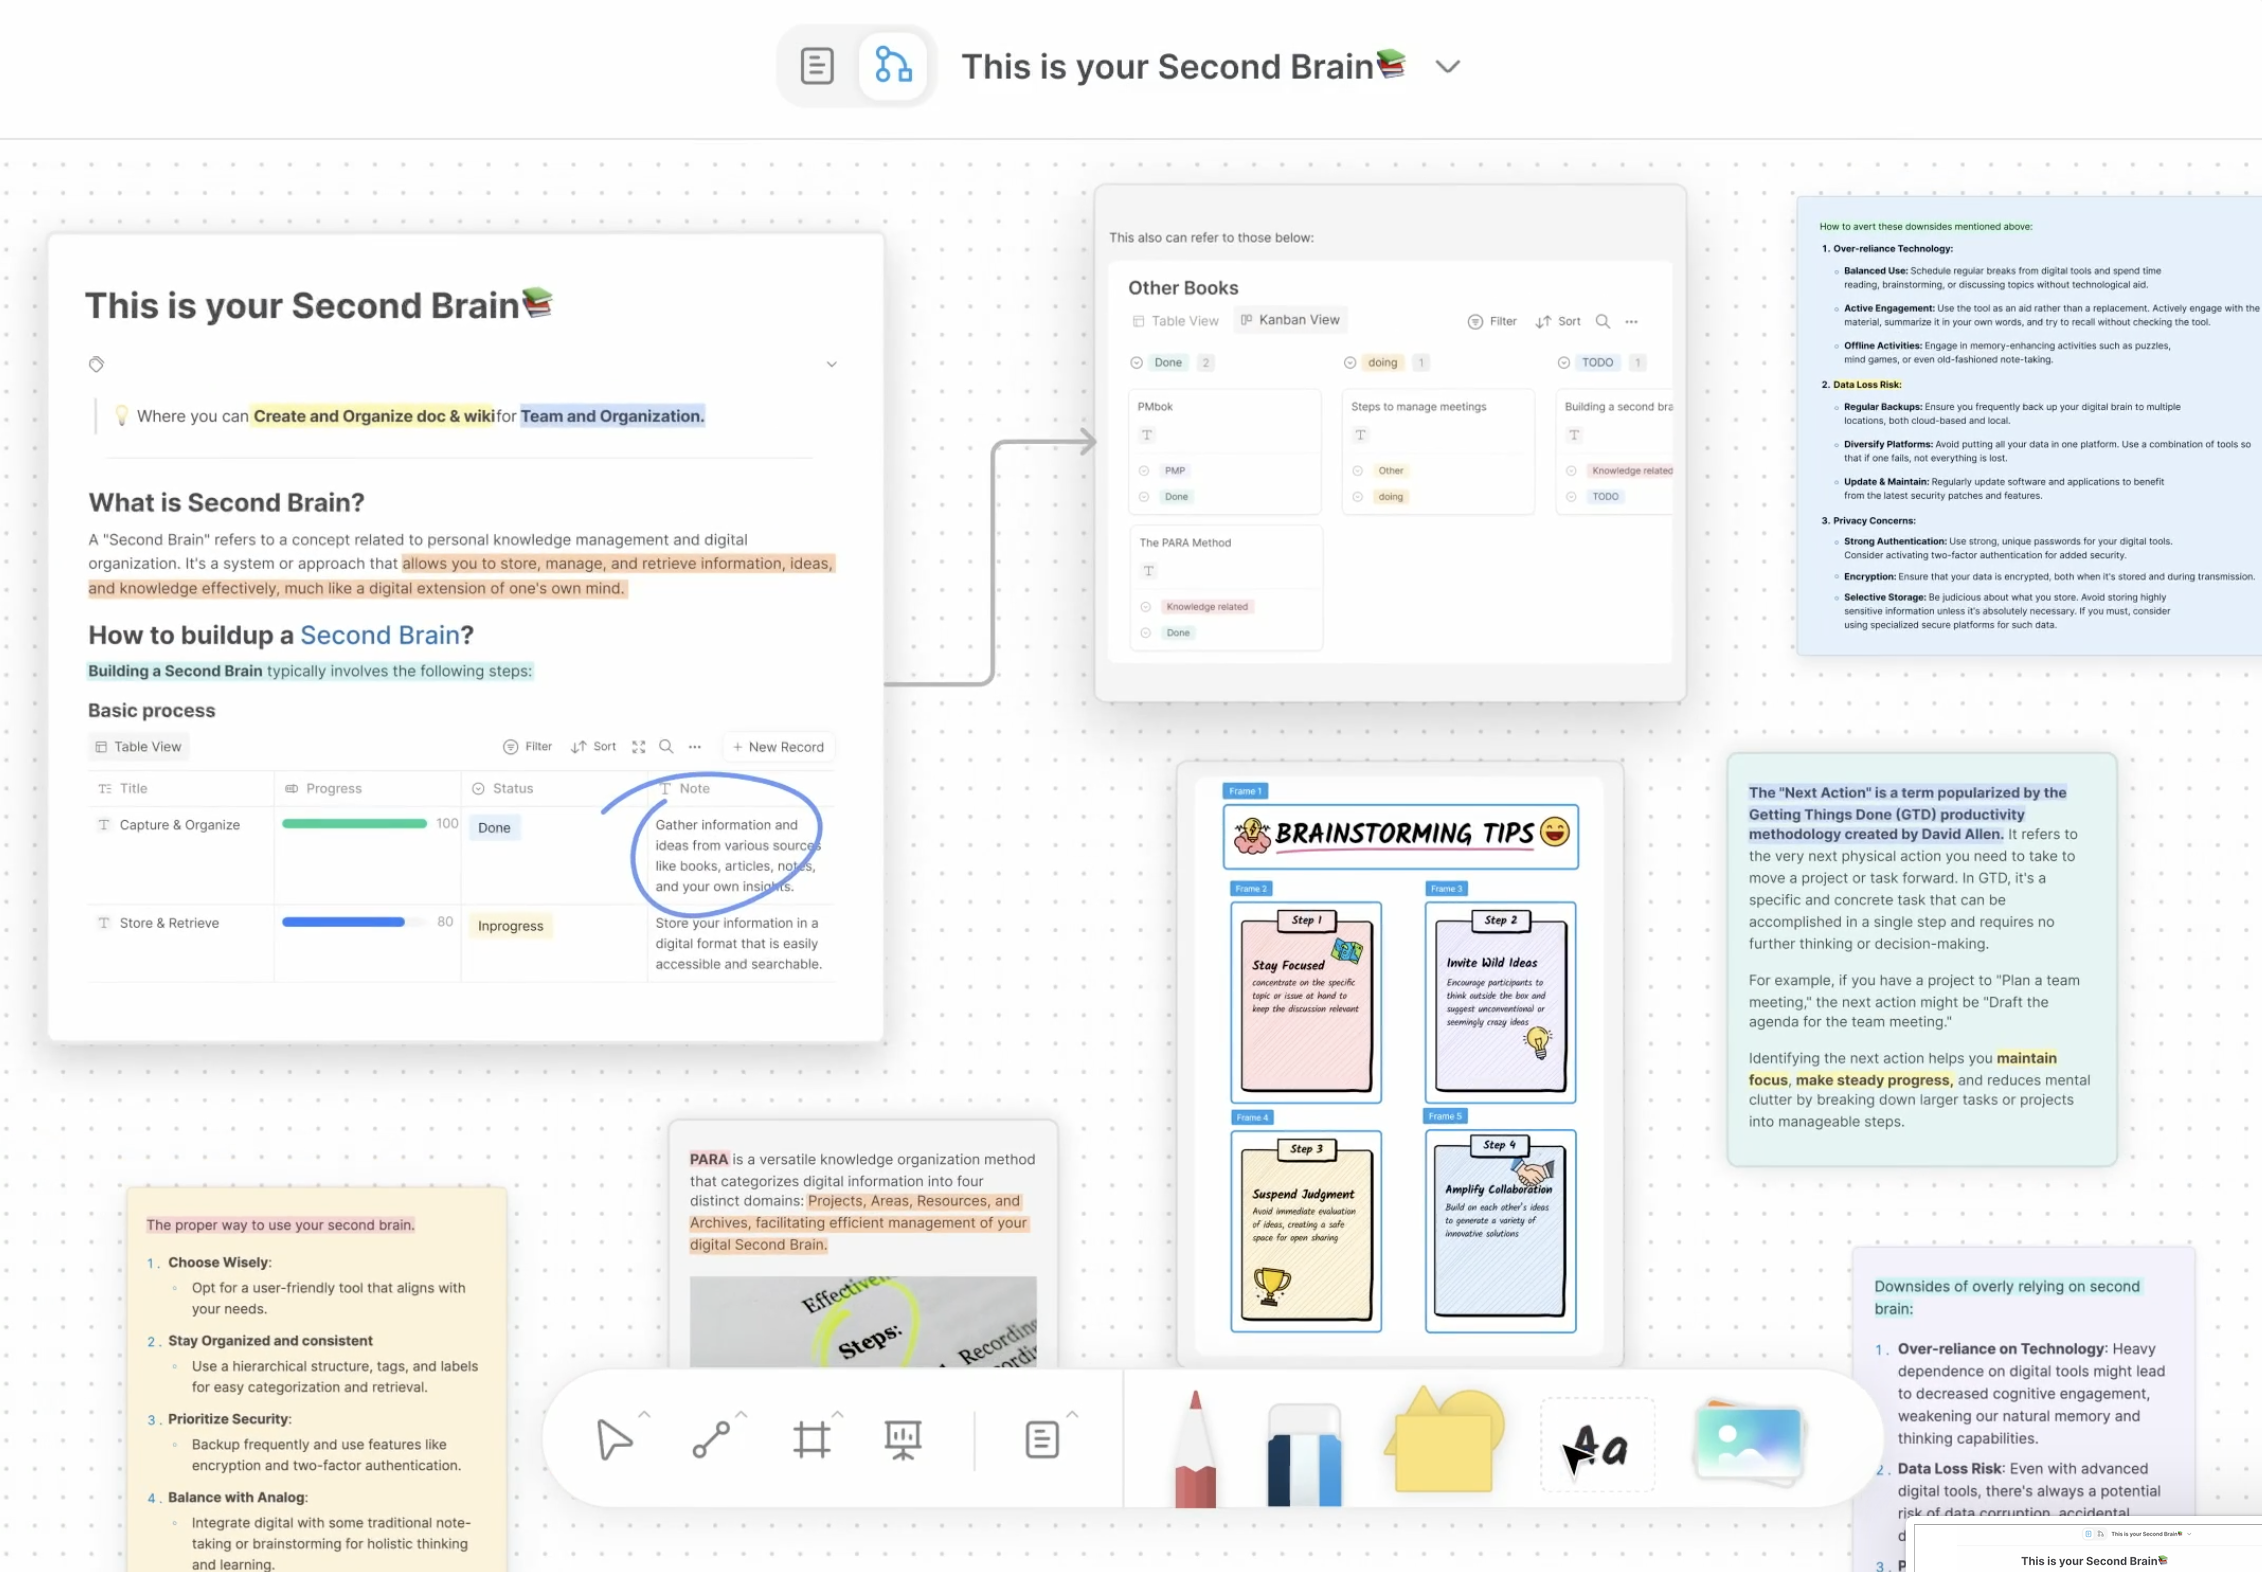Select the frame tool
This screenshot has height=1572, width=2262.
click(811, 1440)
